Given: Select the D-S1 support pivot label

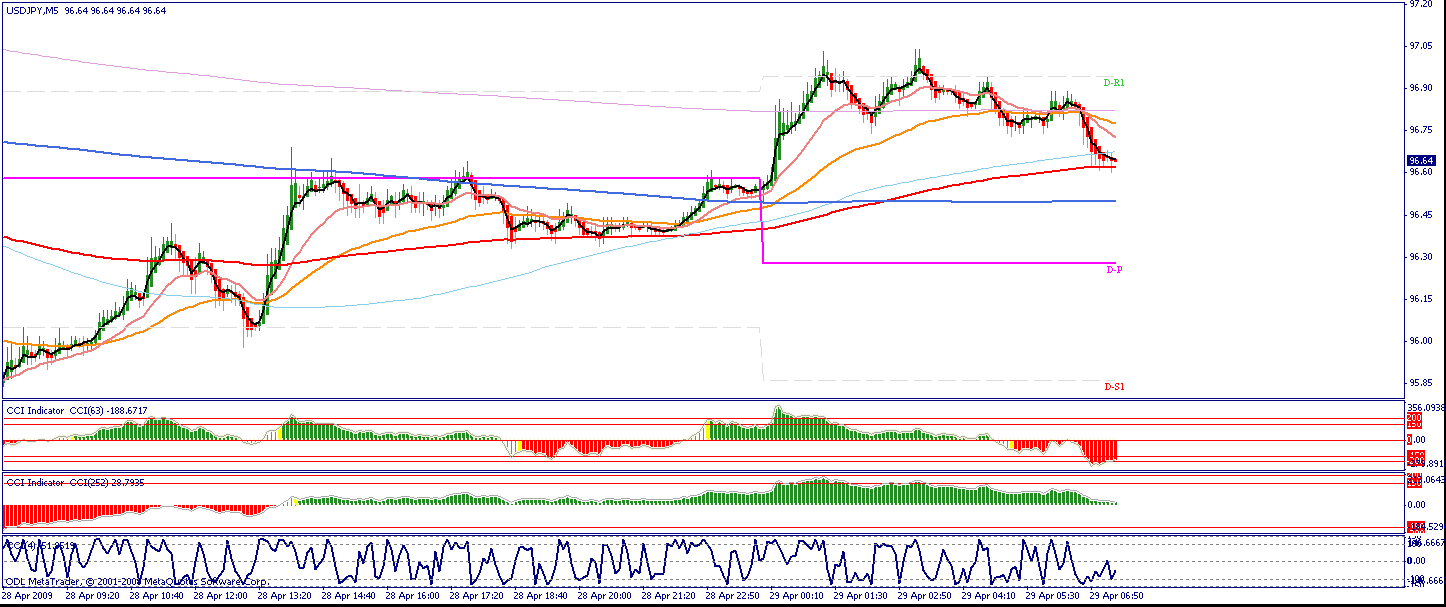Looking at the screenshot, I should pyautogui.click(x=1115, y=386).
